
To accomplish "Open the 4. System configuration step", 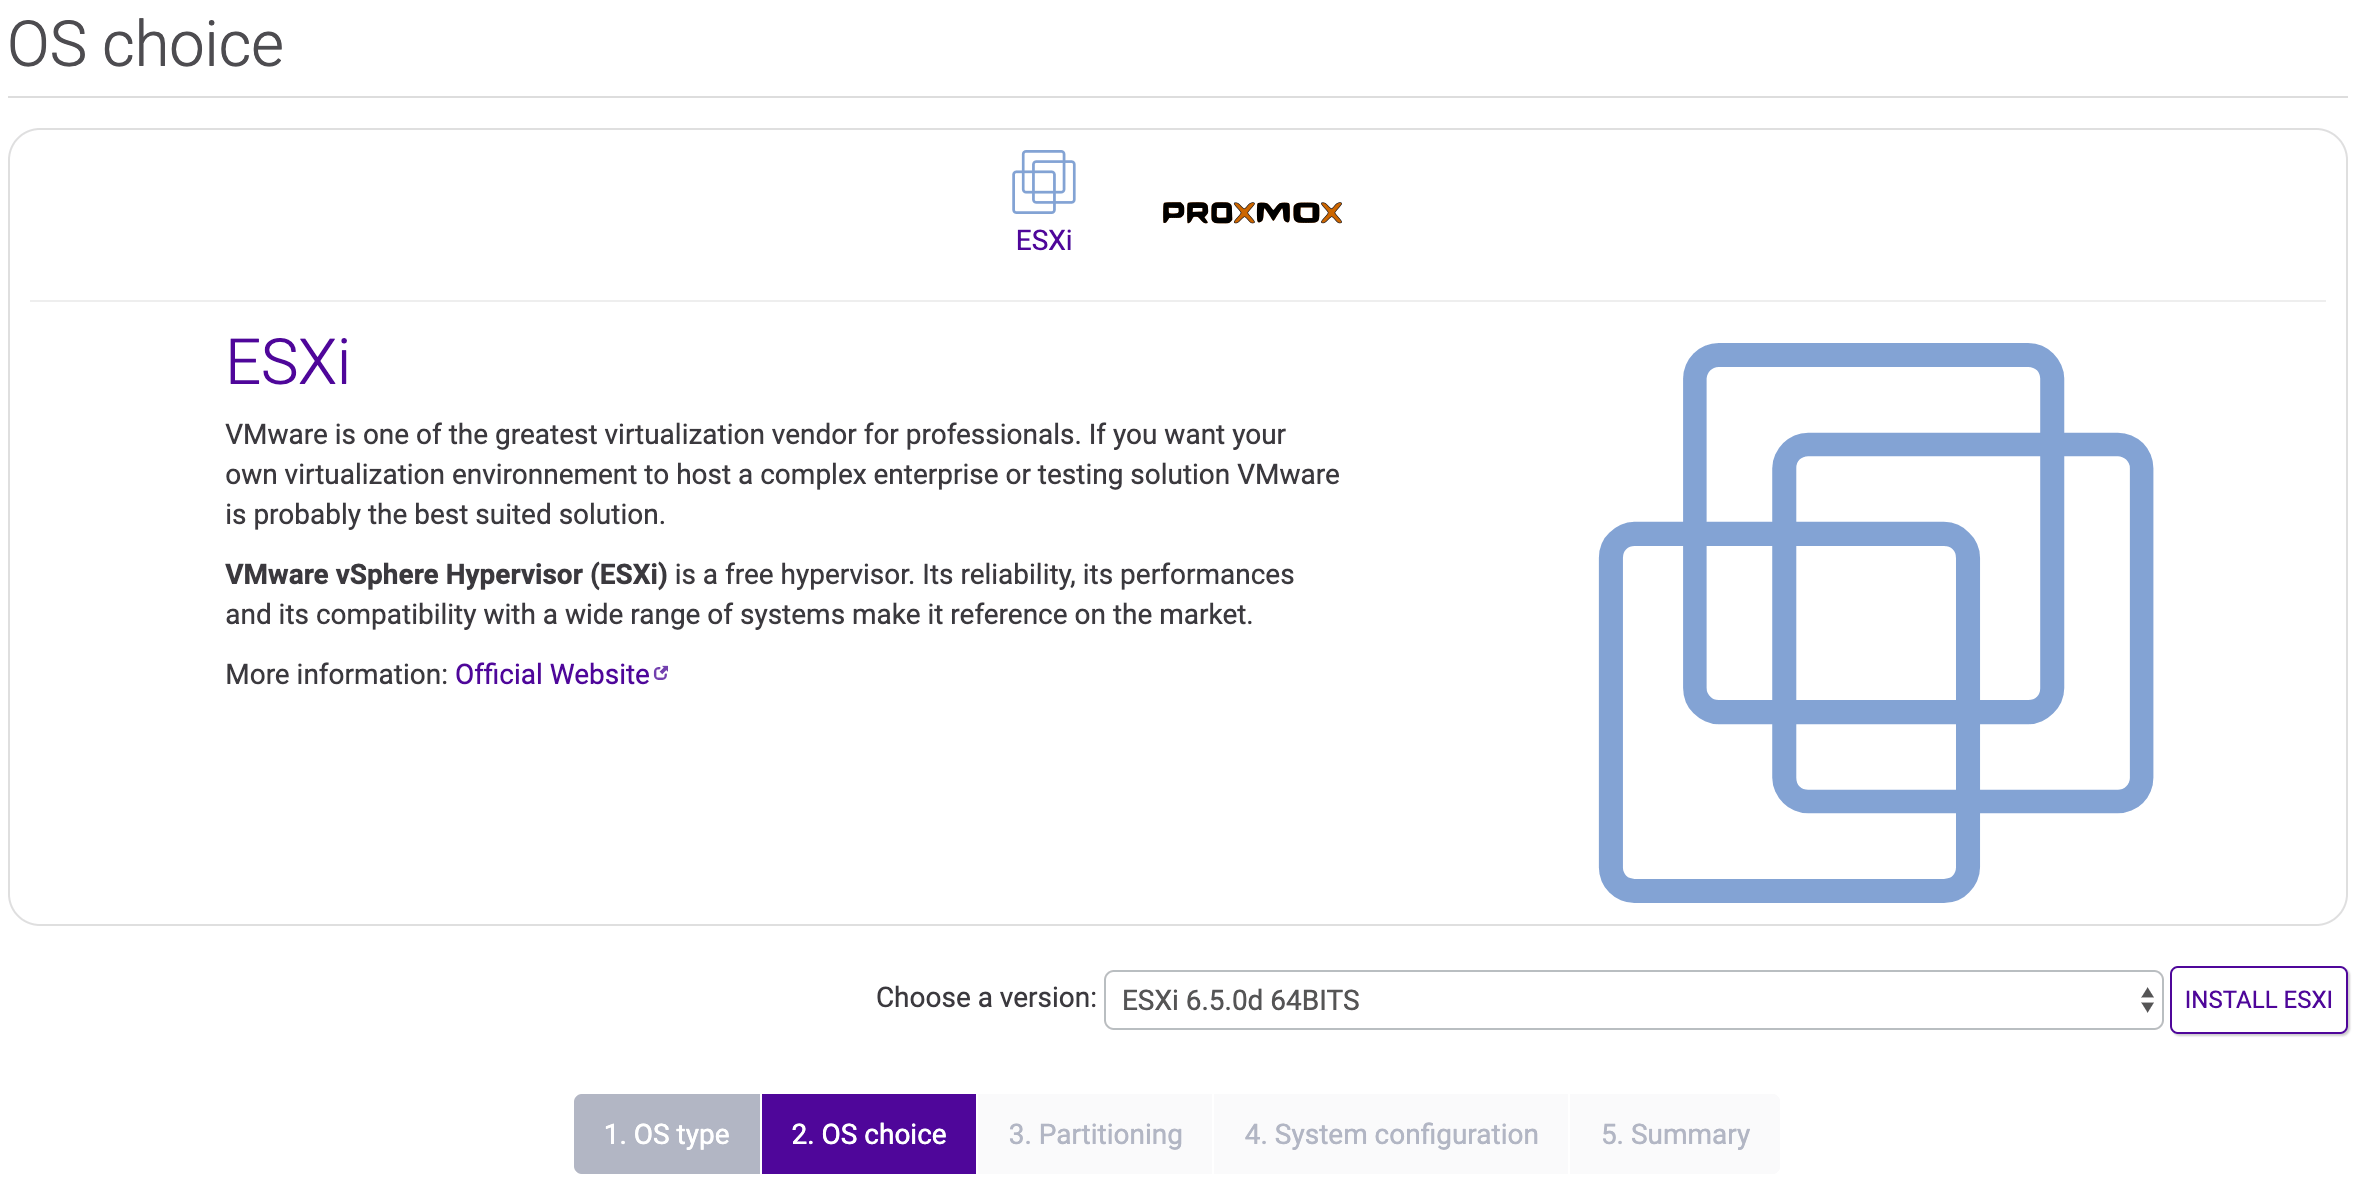I will 1391,1134.
